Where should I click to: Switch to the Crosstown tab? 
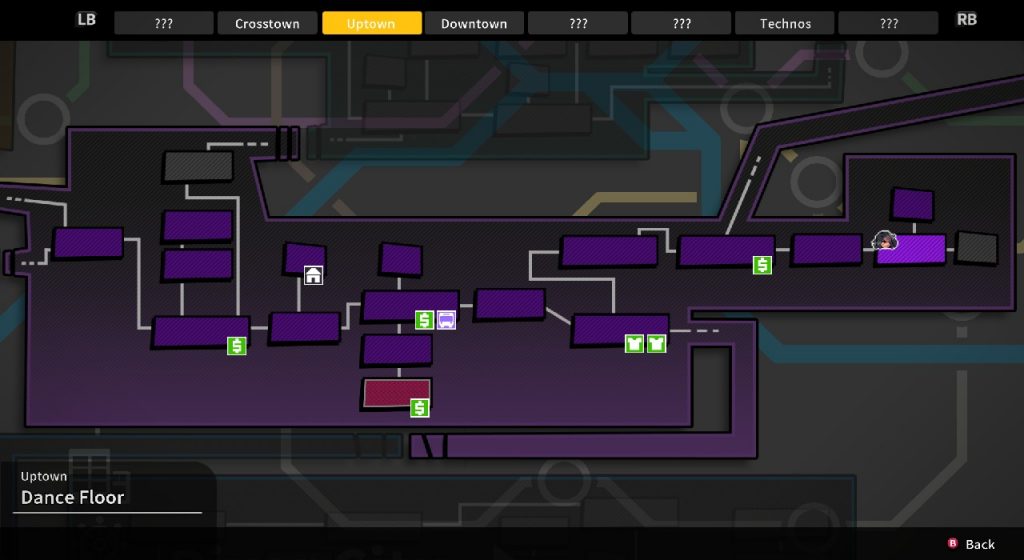[x=267, y=23]
